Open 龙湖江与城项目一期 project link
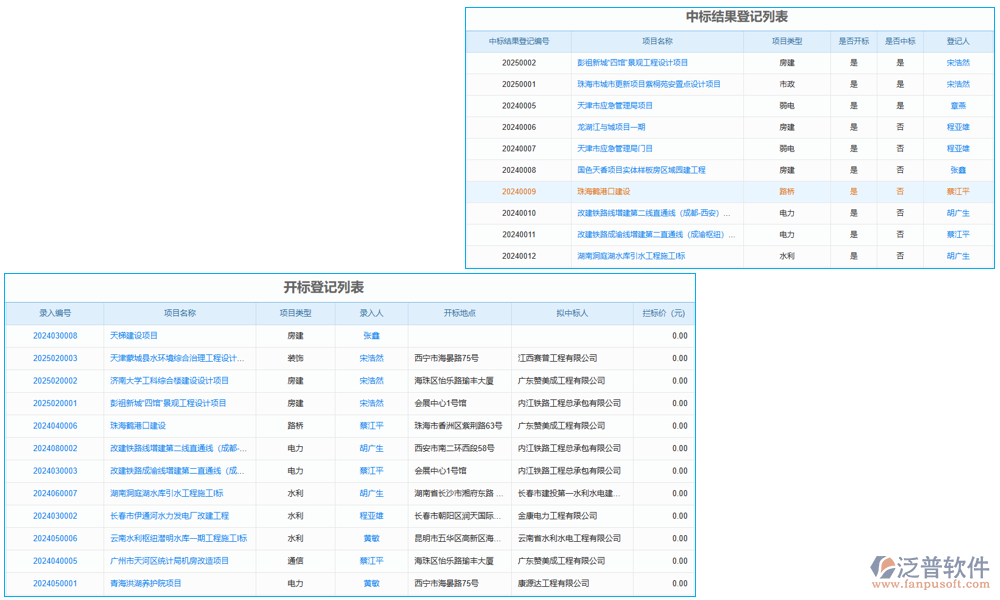1000x600 pixels. [611, 127]
